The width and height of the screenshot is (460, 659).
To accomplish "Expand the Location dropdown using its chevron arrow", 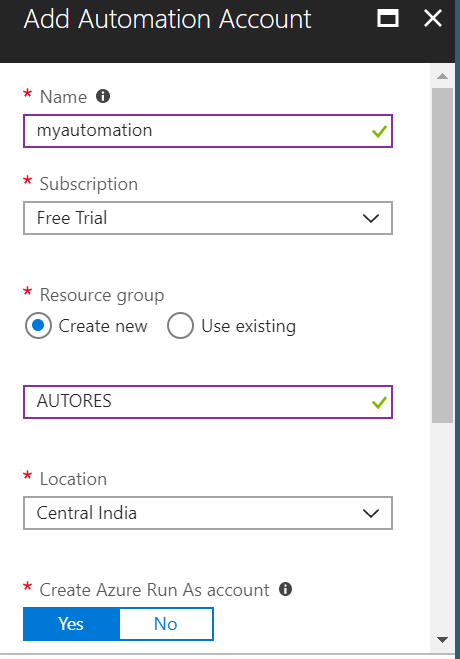I will tap(371, 513).
